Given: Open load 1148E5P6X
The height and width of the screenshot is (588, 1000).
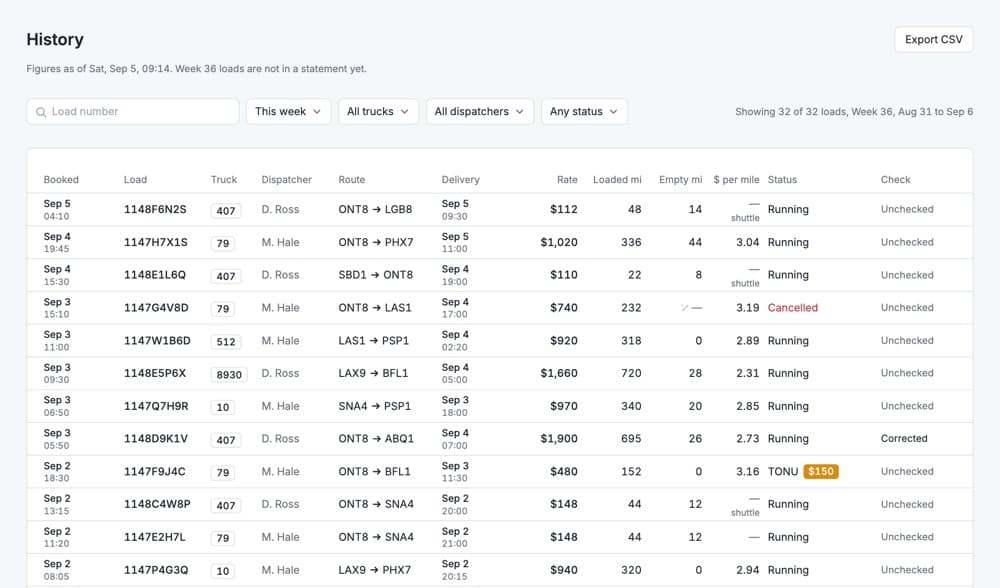Looking at the screenshot, I should point(155,373).
